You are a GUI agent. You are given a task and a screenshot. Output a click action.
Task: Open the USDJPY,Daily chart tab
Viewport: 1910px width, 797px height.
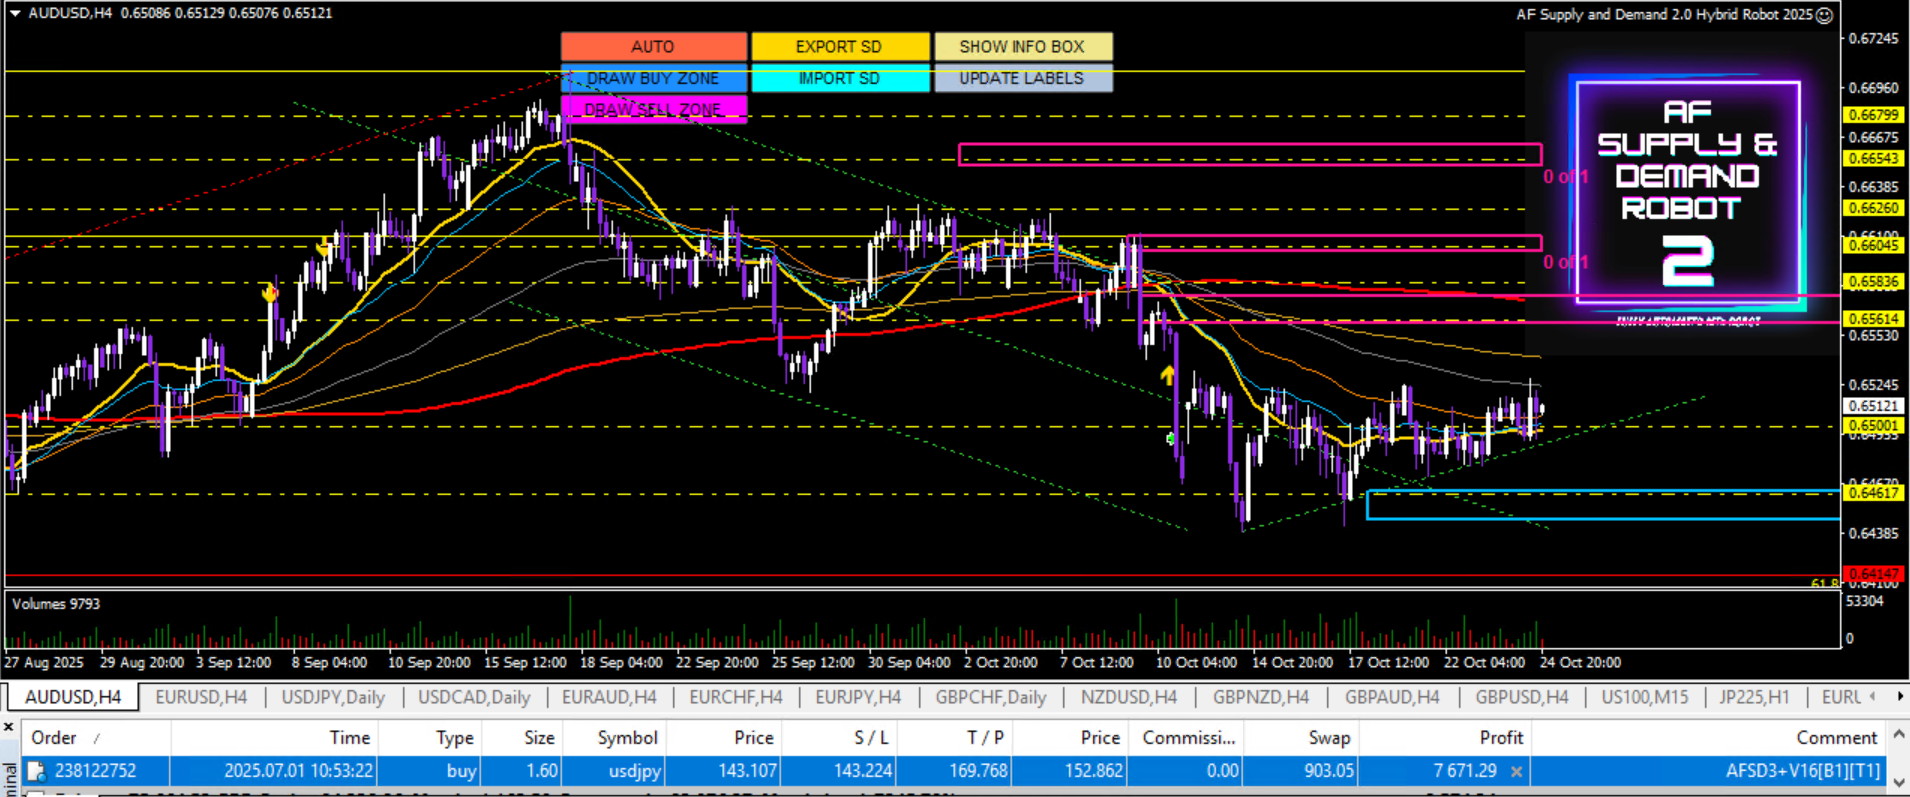[x=333, y=697]
